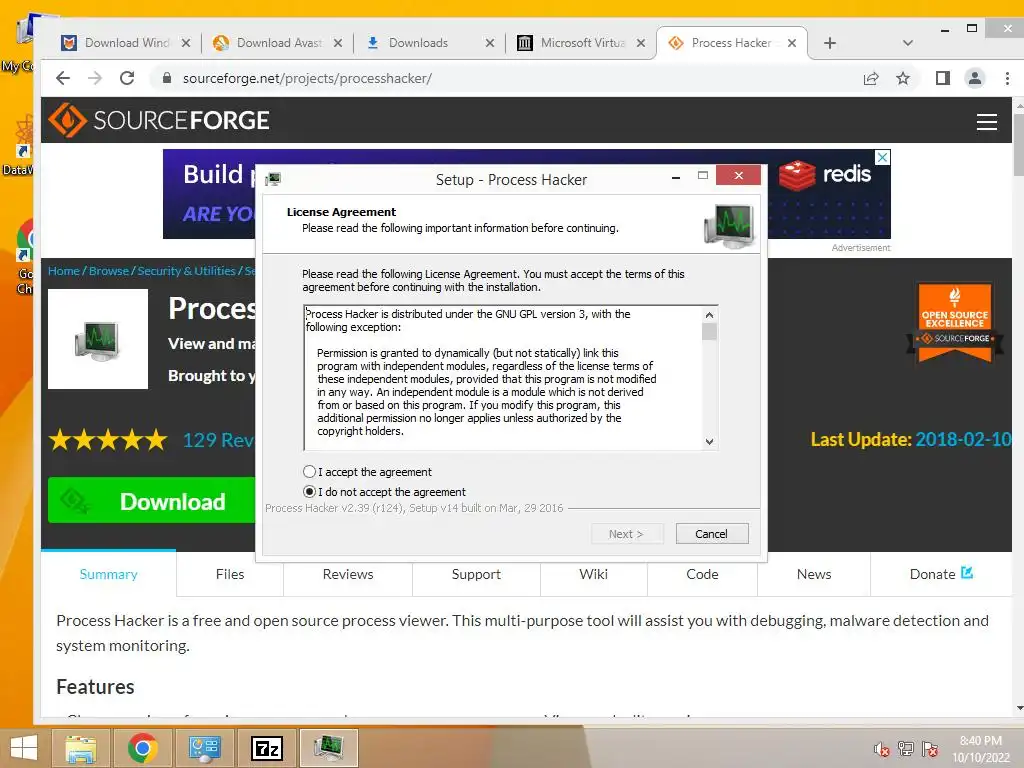Click the Process Hacker tab favicon
The image size is (1024, 768).
click(676, 43)
